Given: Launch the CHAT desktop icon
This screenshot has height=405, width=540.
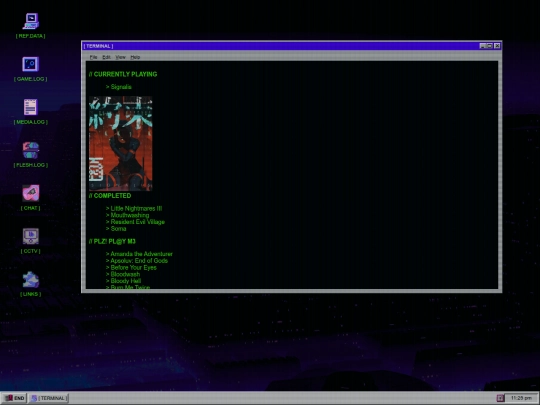Looking at the screenshot, I should click(31, 198).
